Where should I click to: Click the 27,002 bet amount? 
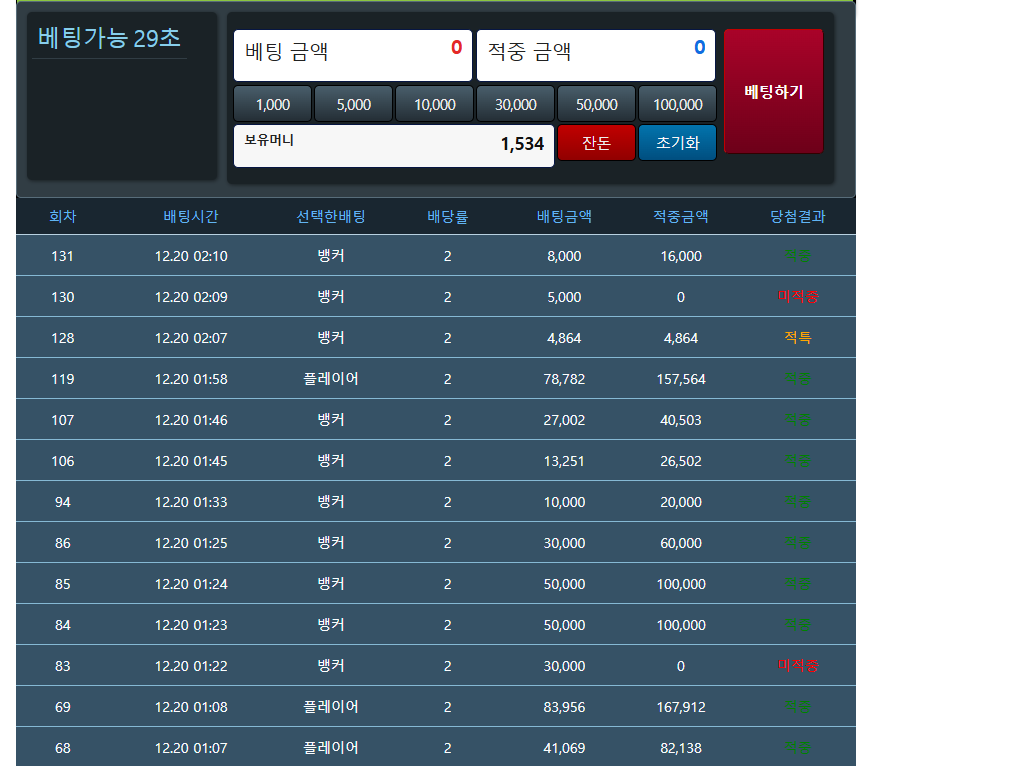pyautogui.click(x=564, y=420)
